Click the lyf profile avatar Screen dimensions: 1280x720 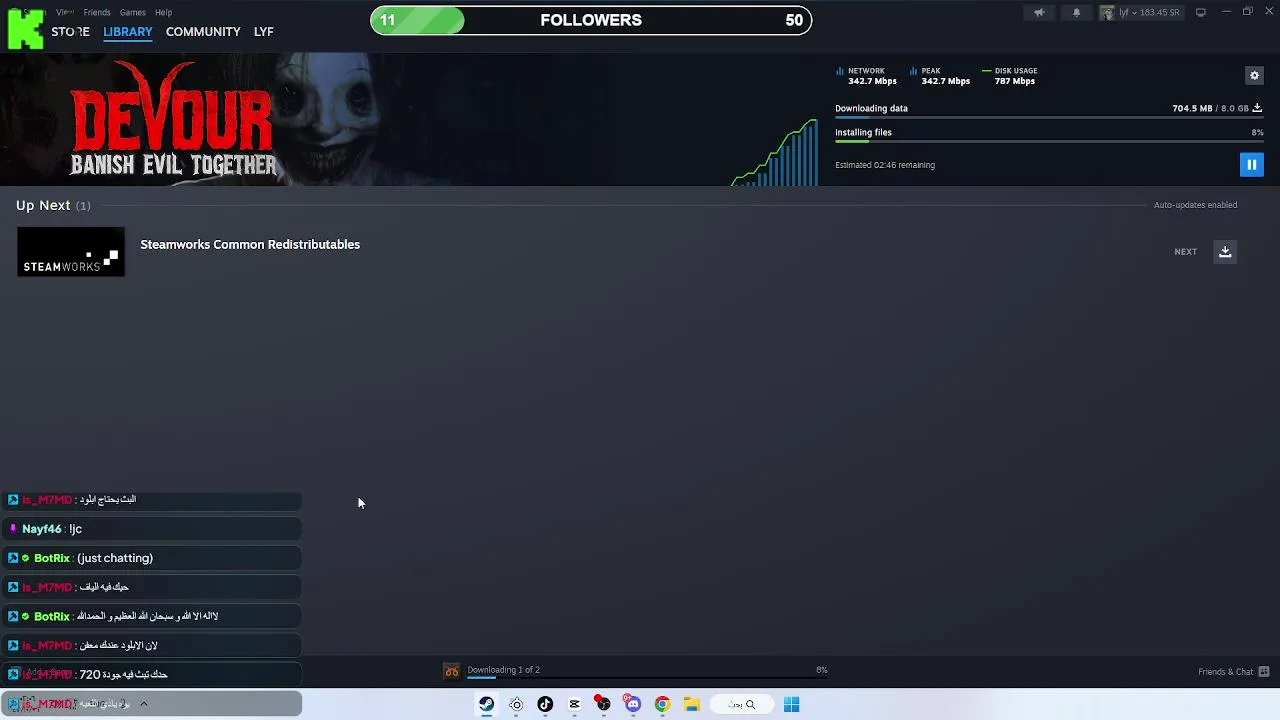tap(1107, 12)
